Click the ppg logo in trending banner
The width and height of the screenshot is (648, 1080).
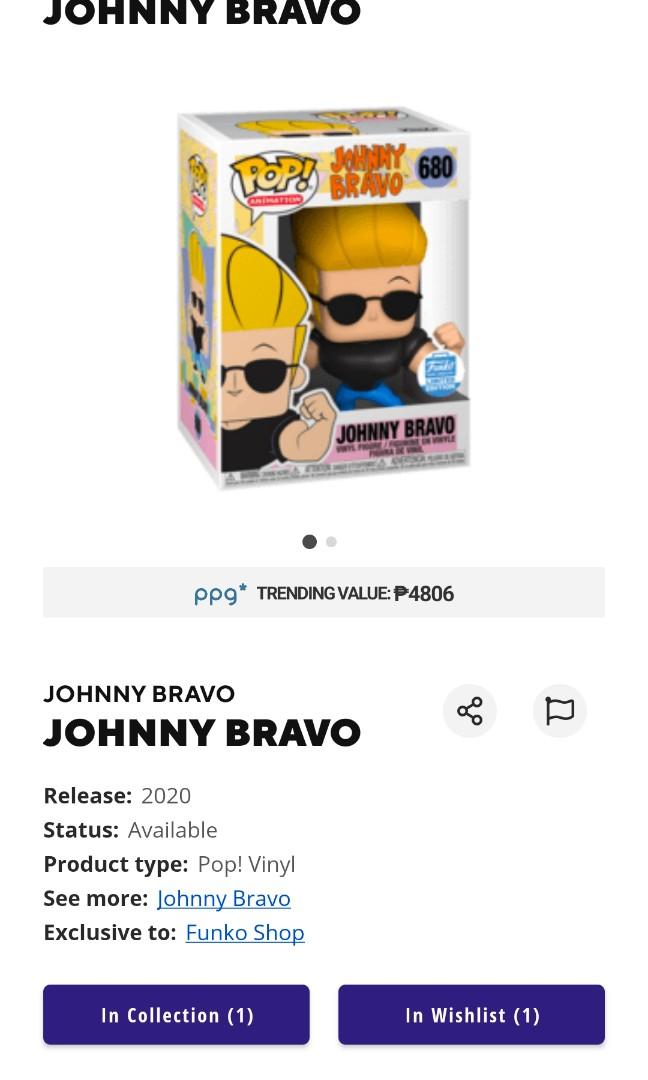click(220, 593)
